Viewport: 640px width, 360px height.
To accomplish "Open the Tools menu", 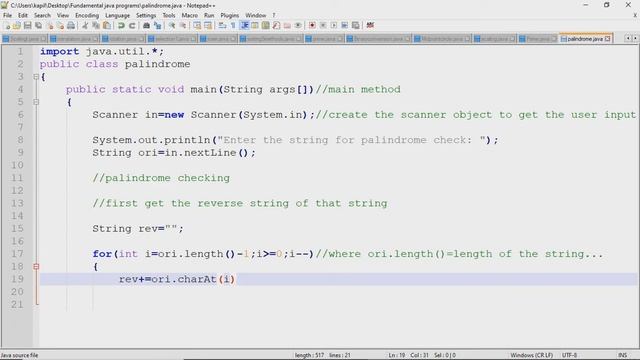I will click(169, 15).
